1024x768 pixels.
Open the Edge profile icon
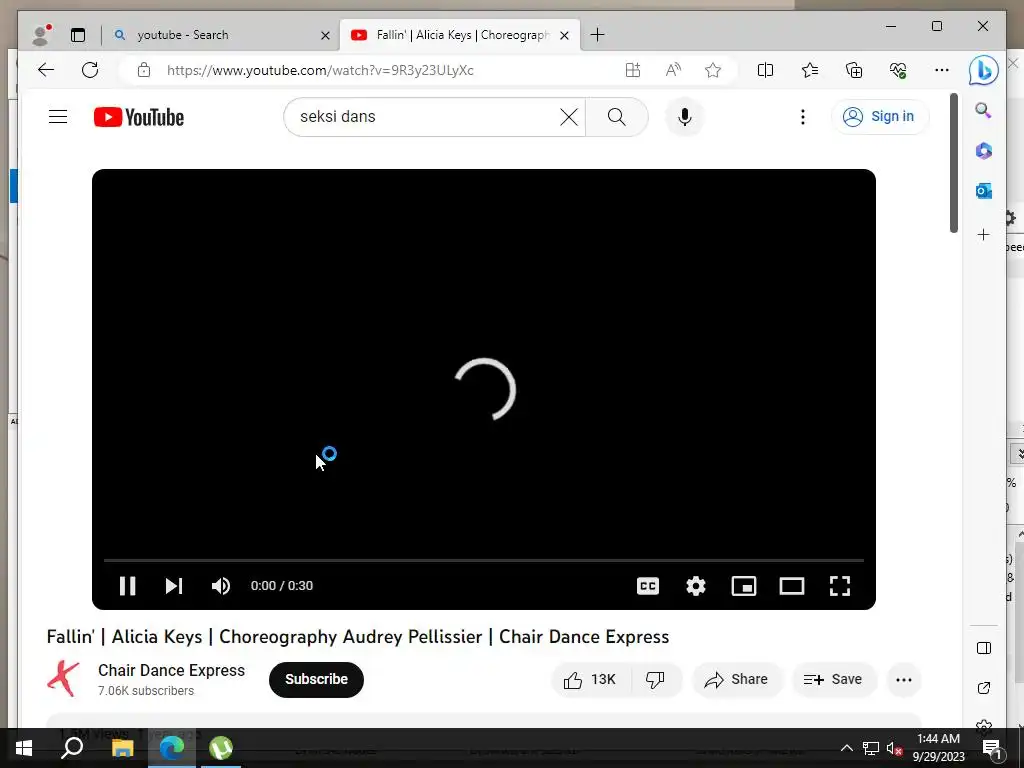42,35
